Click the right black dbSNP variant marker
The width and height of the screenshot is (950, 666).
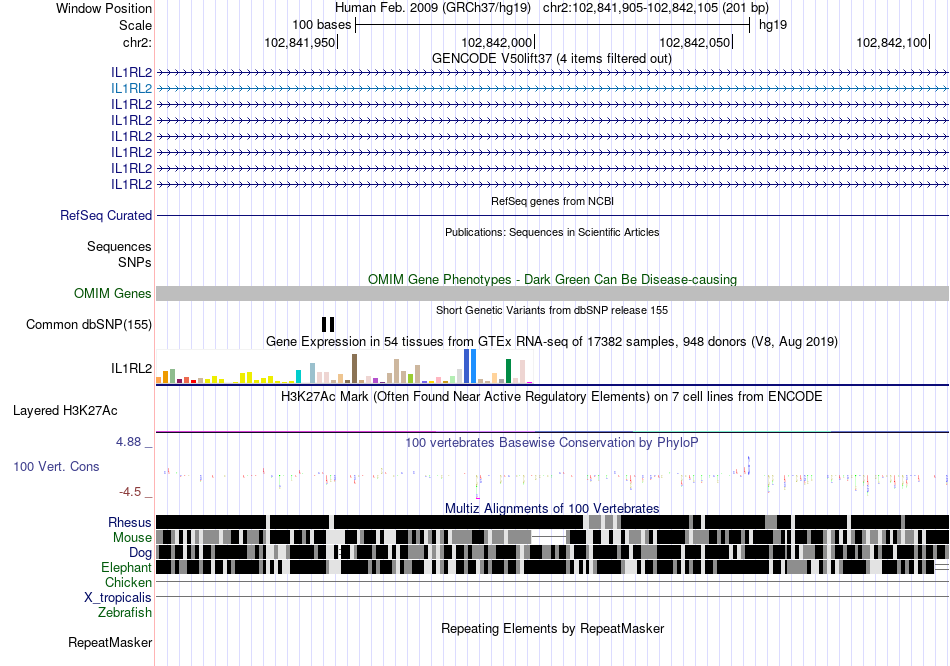[x=332, y=325]
